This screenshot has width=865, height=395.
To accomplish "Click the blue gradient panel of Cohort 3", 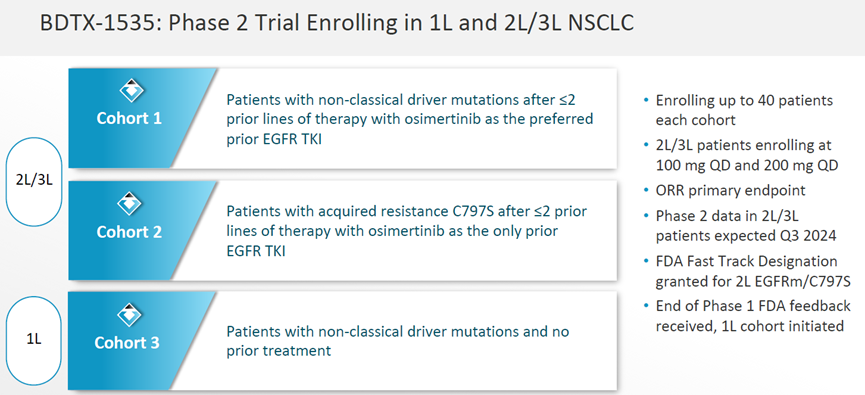I will pos(142,341).
